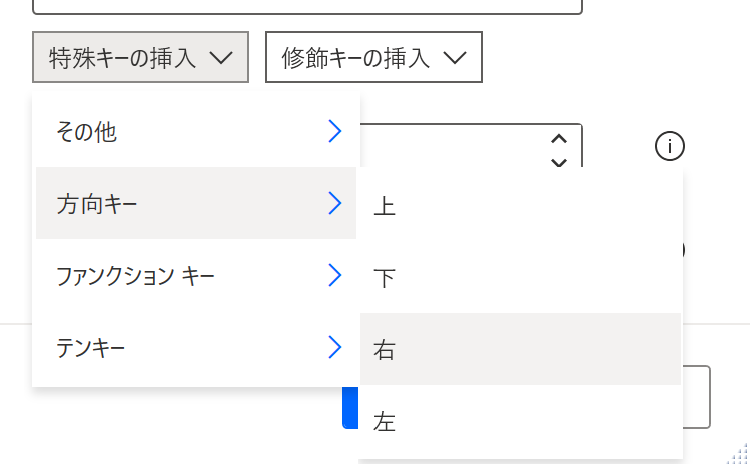The width and height of the screenshot is (750, 464).
Task: Click the chevron arrow next to テンキー
Action: tap(335, 346)
